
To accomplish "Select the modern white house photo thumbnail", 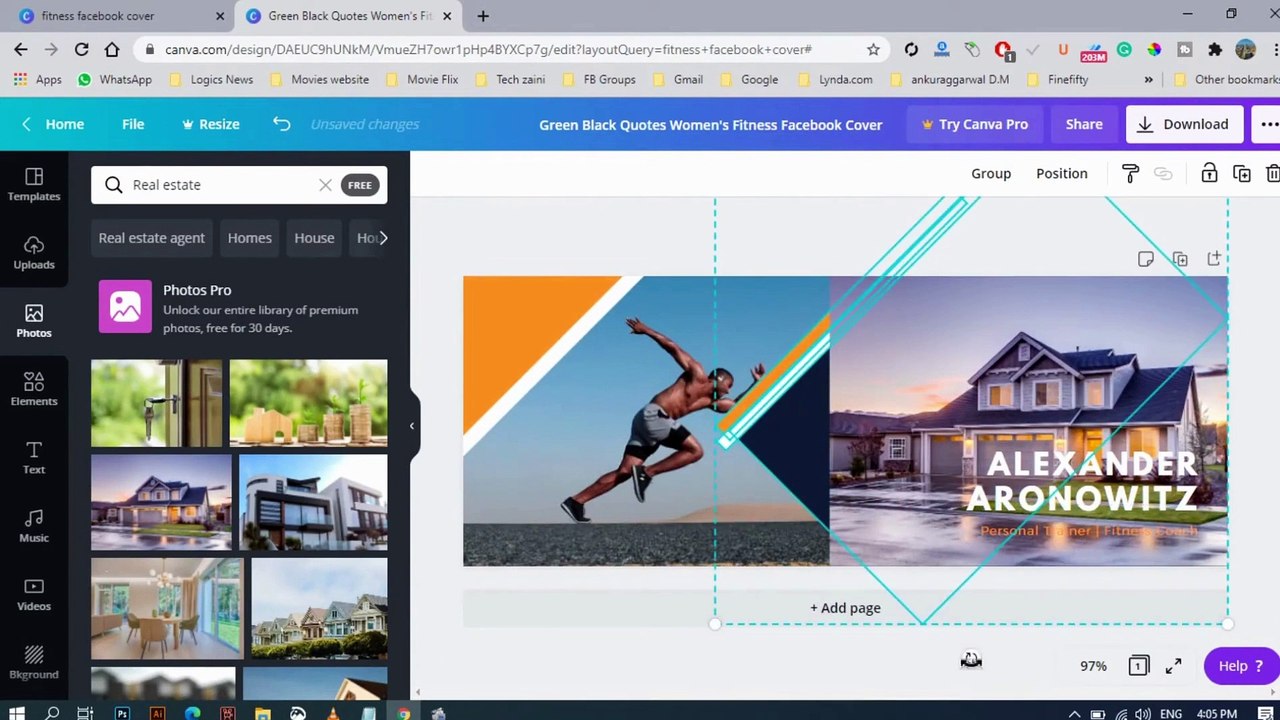I will tap(313, 503).
